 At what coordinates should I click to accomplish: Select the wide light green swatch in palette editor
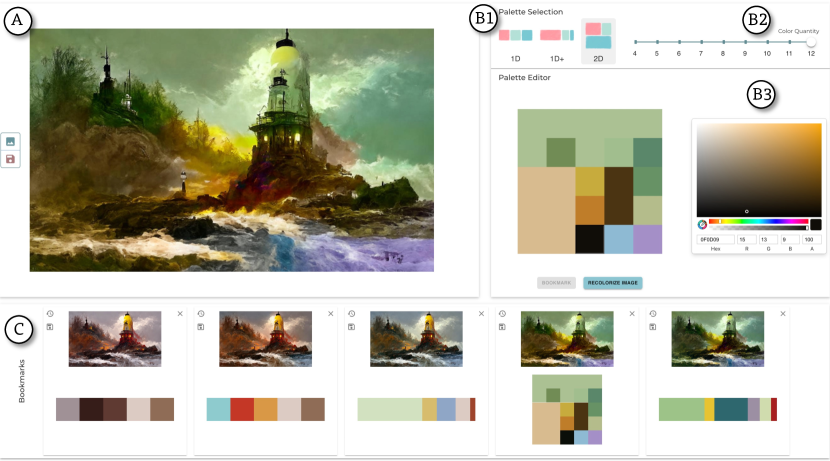[x=590, y=123]
